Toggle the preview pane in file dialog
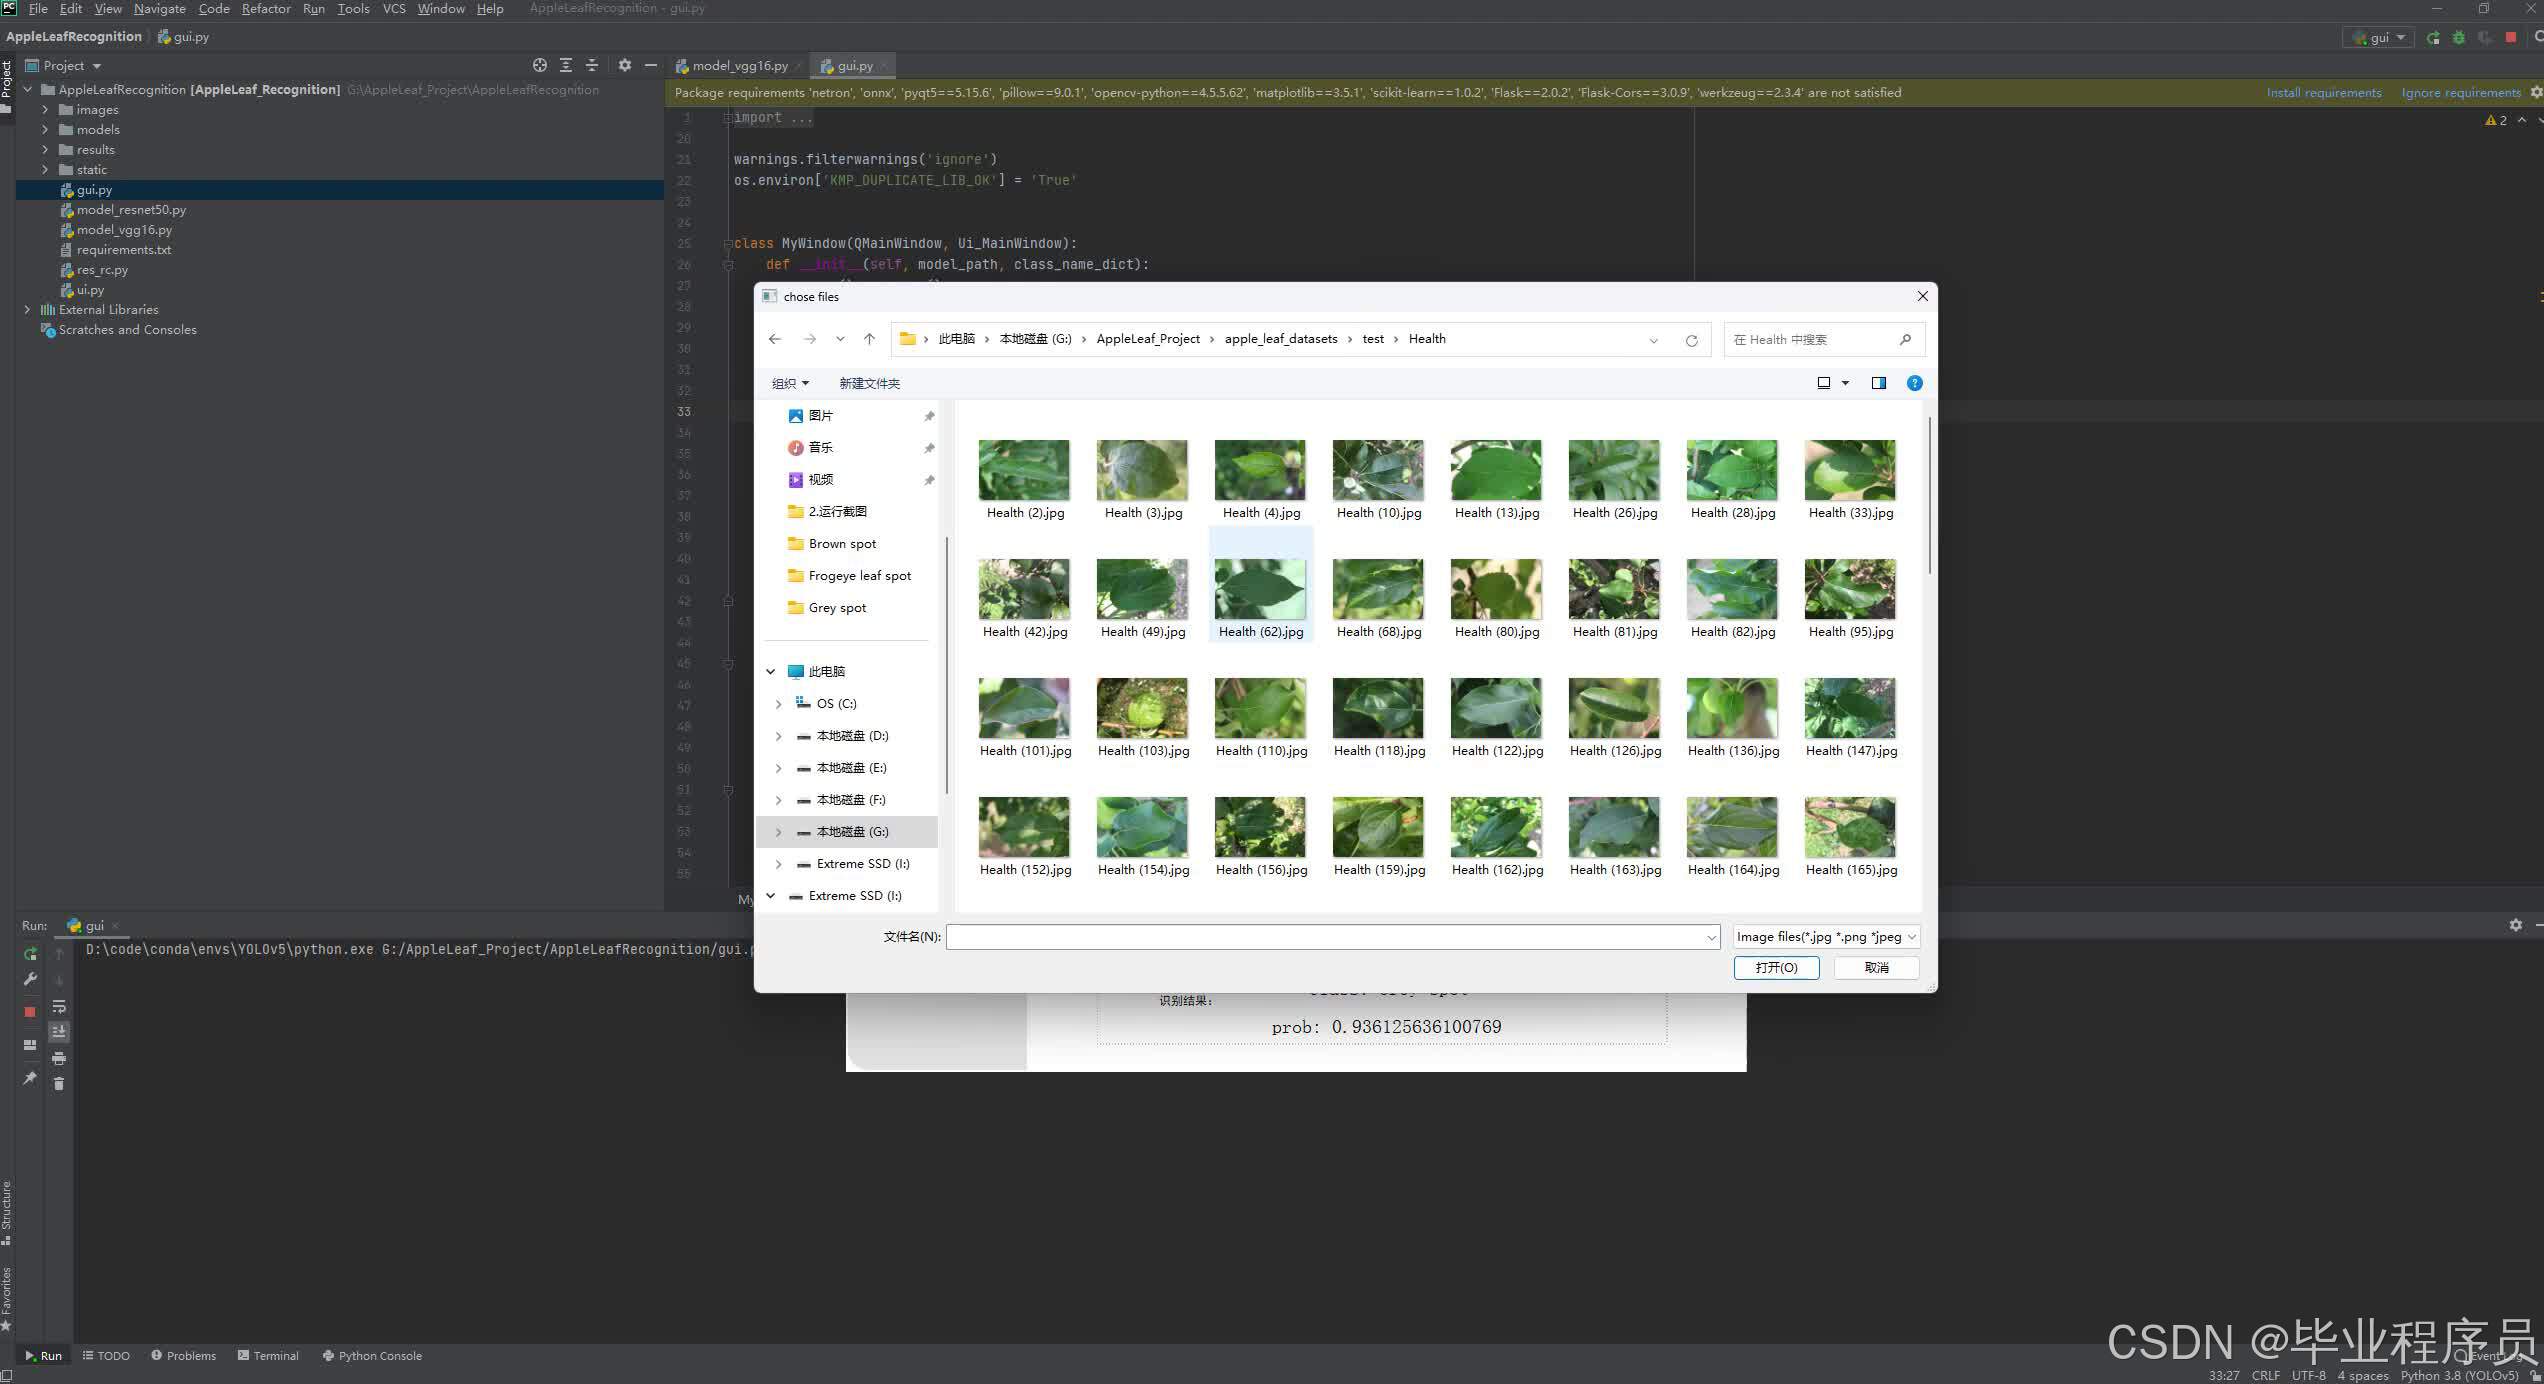This screenshot has width=2544, height=1384. click(x=1878, y=383)
